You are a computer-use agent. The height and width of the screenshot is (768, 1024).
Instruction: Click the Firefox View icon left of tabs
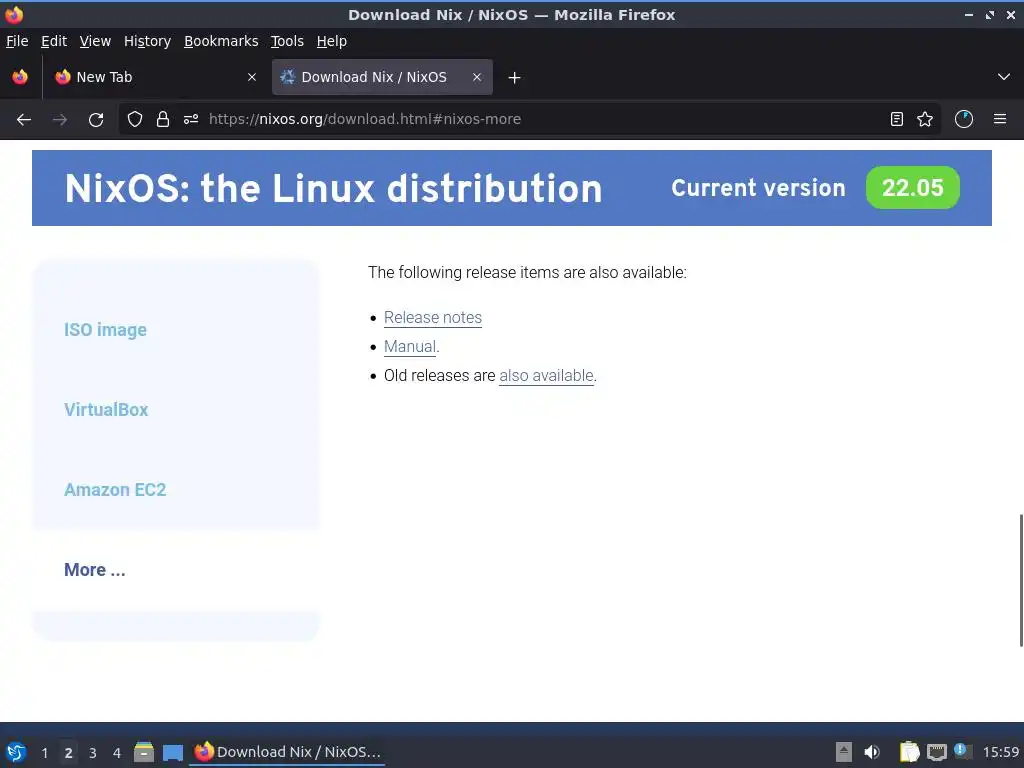point(20,77)
